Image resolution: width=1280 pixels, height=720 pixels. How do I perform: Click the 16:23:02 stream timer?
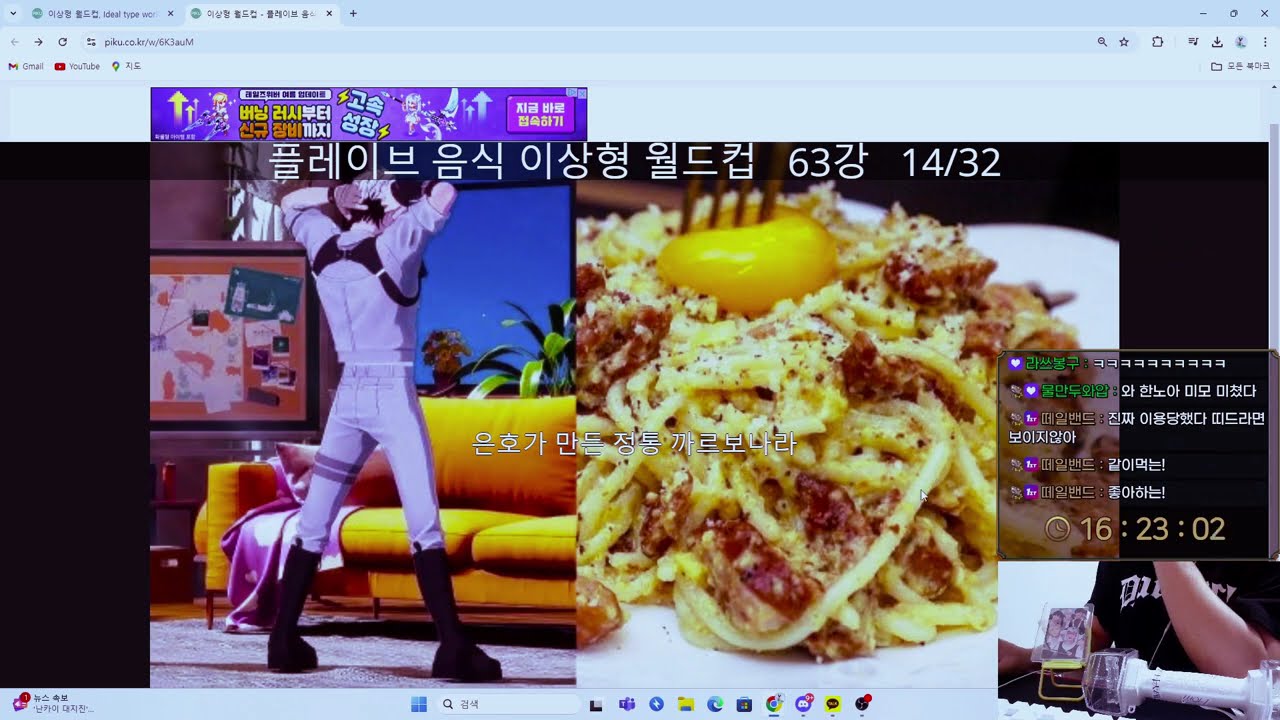[1136, 528]
